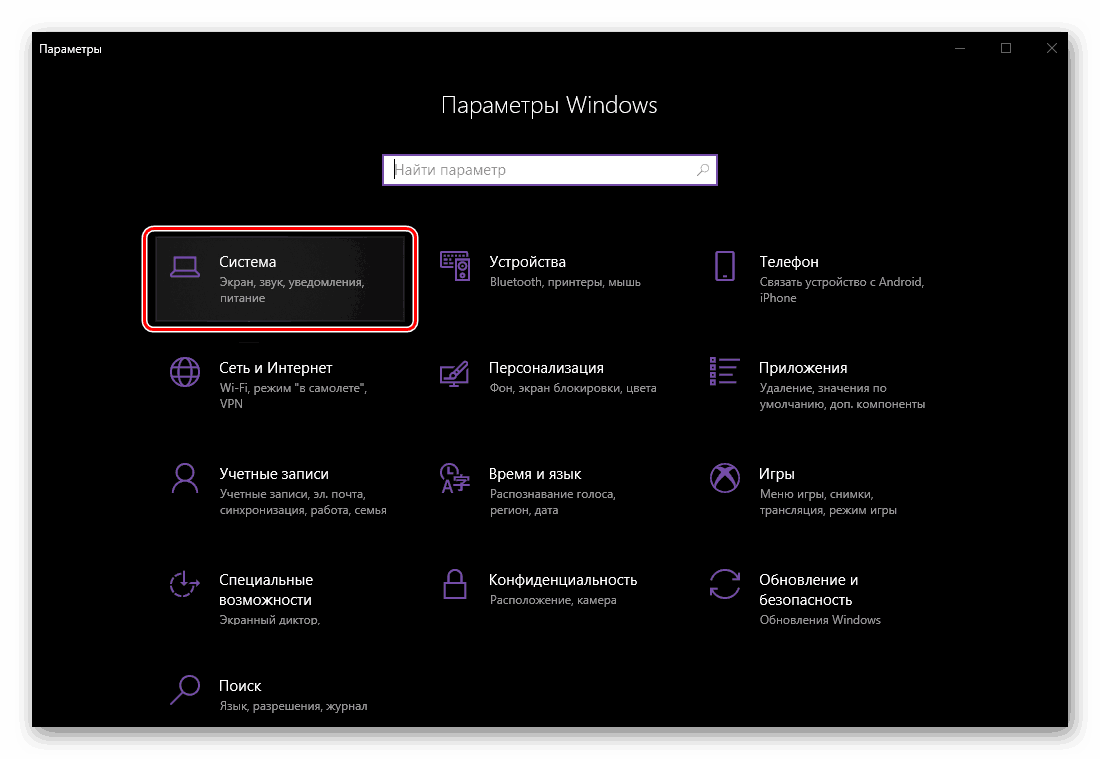Click text 'Wi-Fi, режим "в самолете", VPN'
Viewport: 1100px width, 759px height.
point(293,396)
